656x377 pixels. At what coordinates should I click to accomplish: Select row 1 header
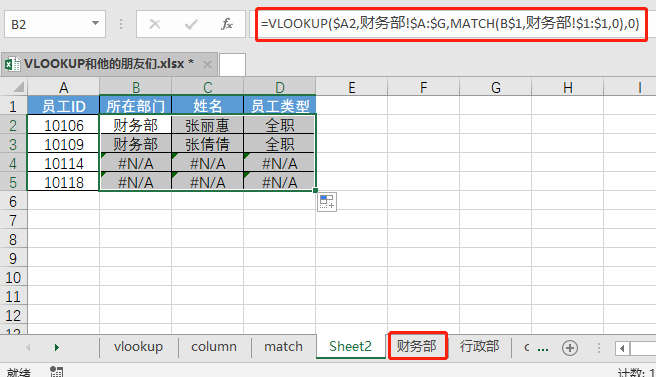point(13,106)
